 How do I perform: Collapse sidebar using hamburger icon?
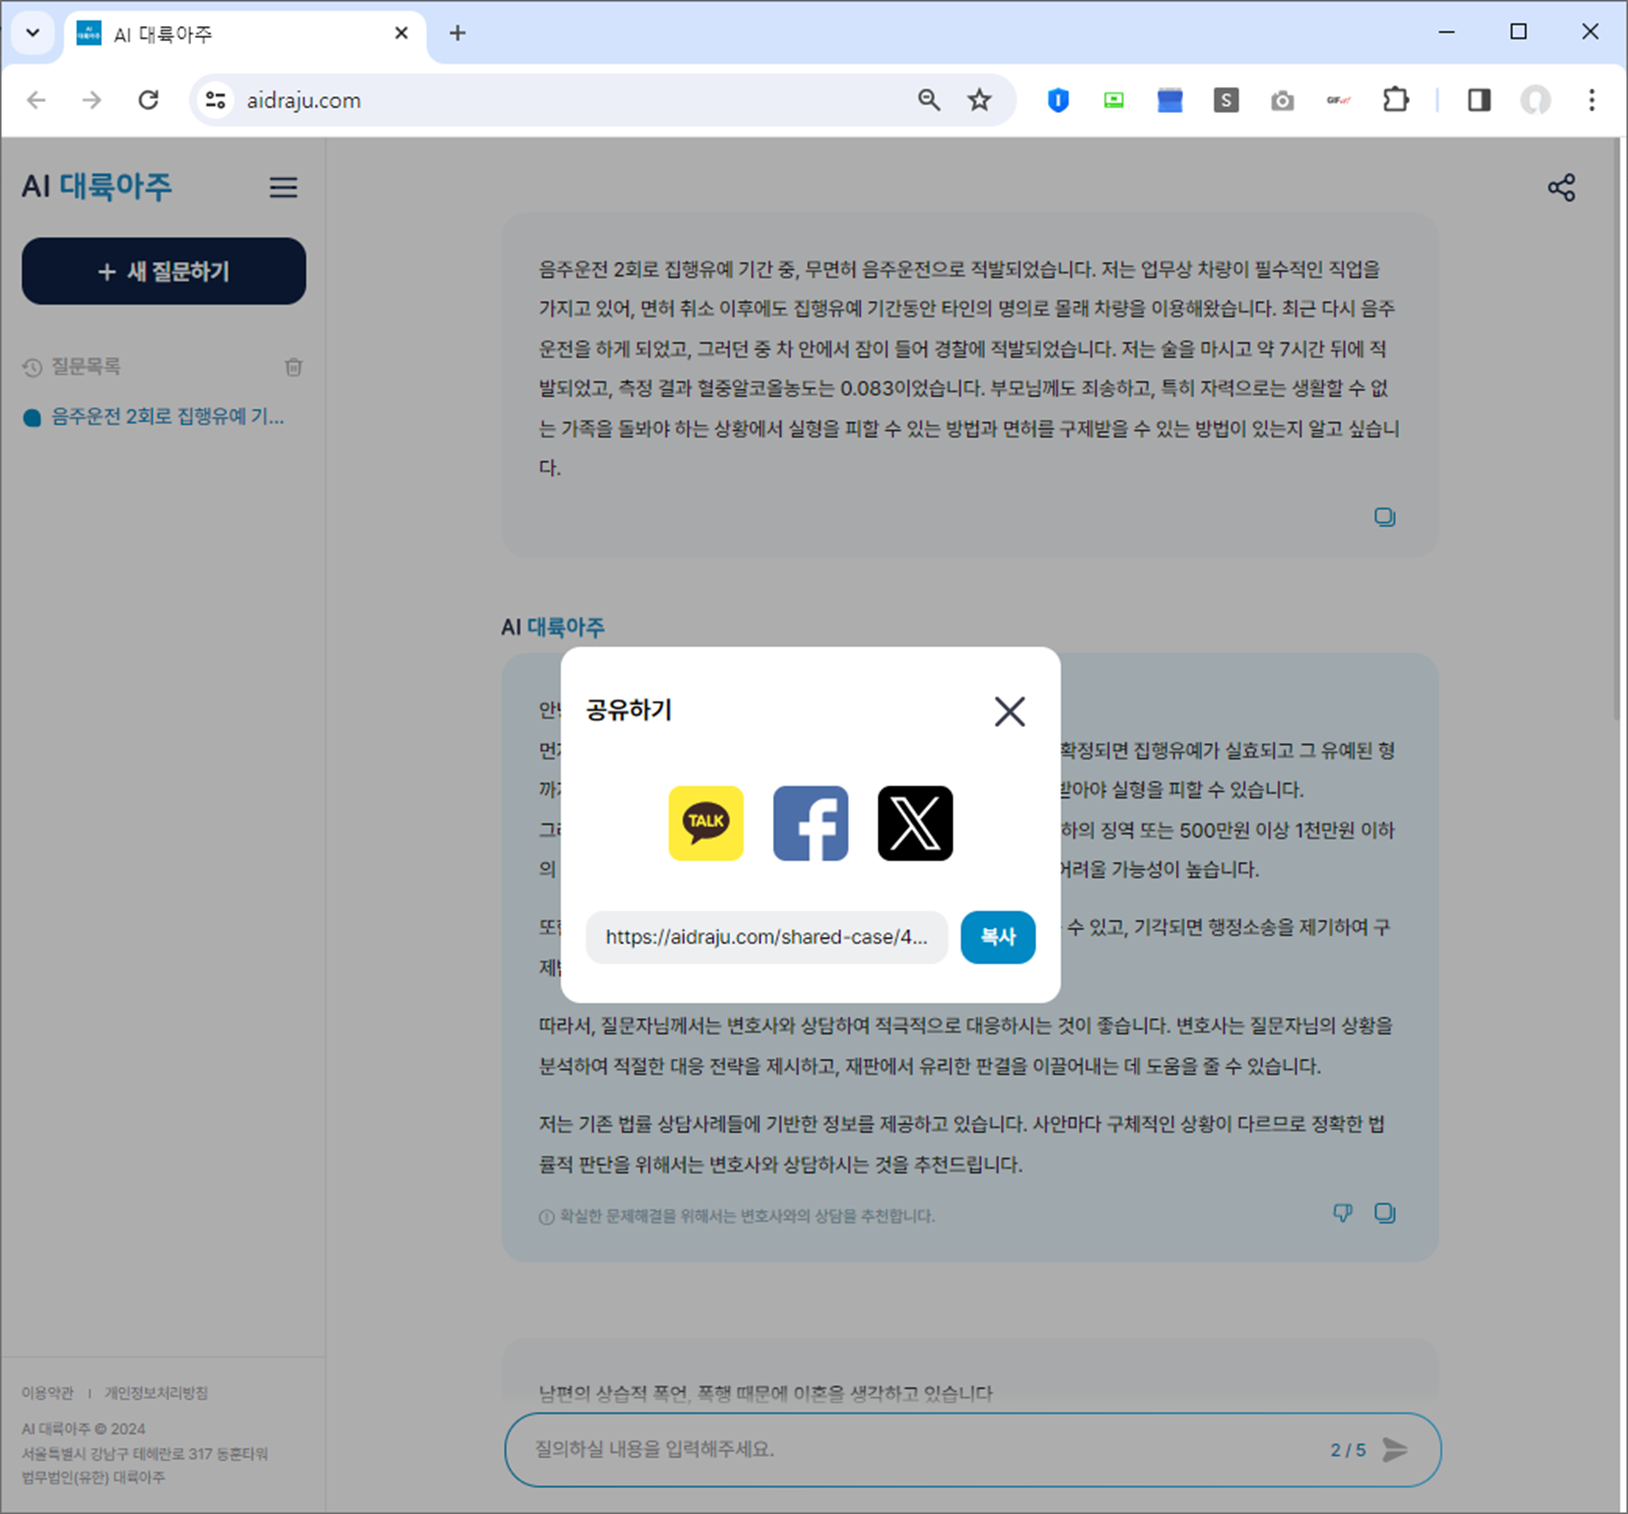pos(283,187)
